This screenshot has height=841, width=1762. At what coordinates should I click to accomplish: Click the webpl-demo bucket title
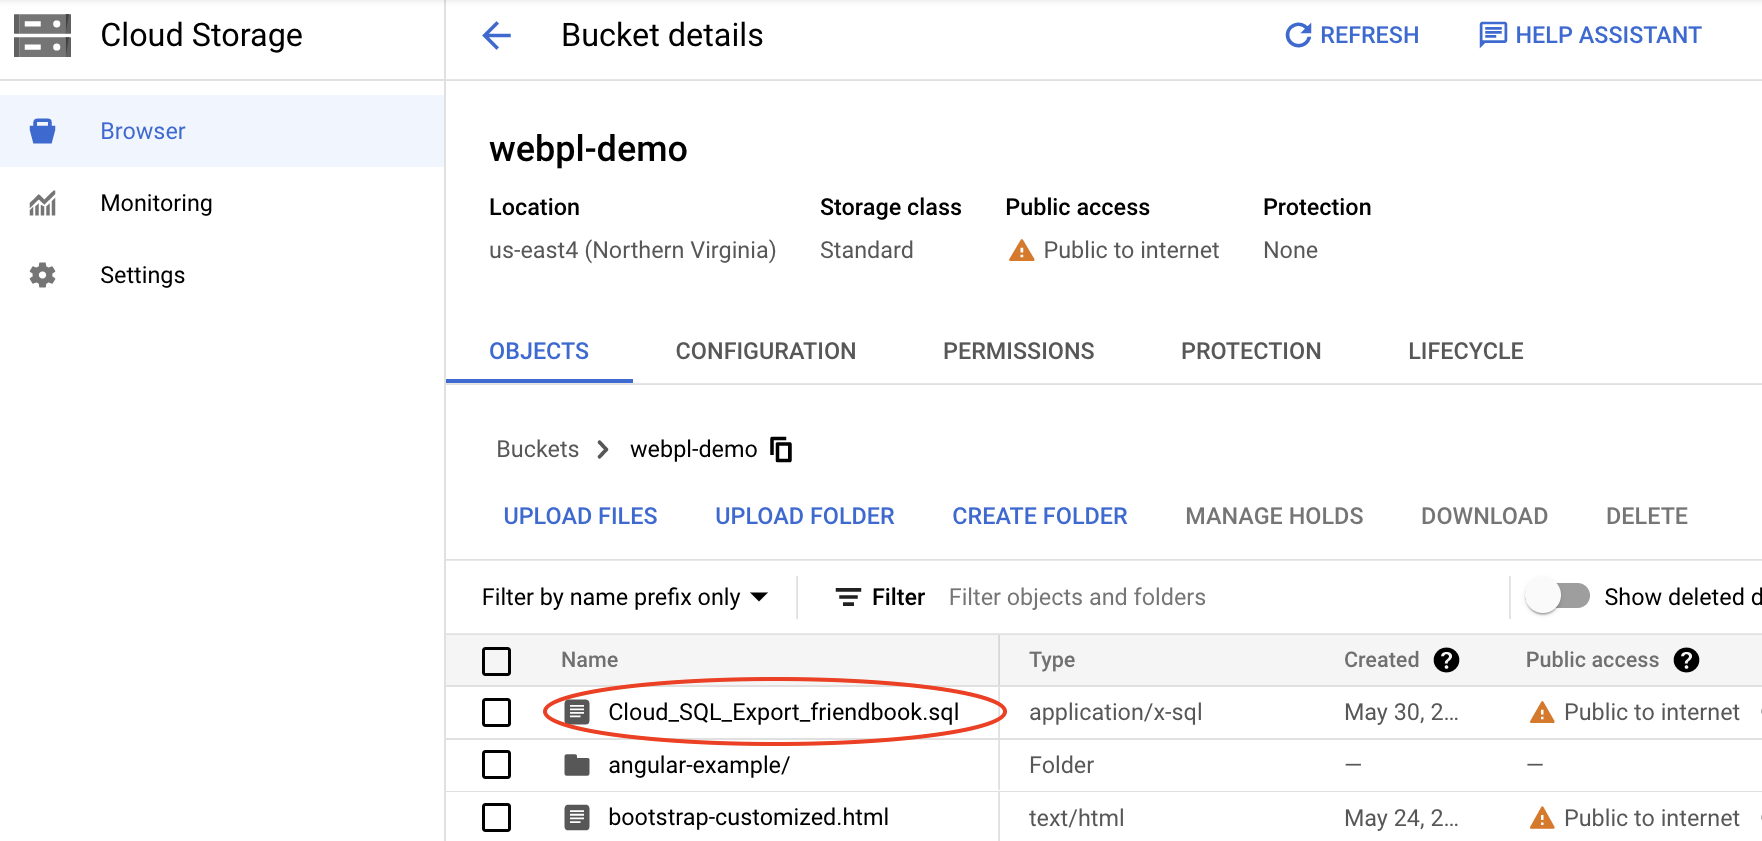tap(588, 149)
